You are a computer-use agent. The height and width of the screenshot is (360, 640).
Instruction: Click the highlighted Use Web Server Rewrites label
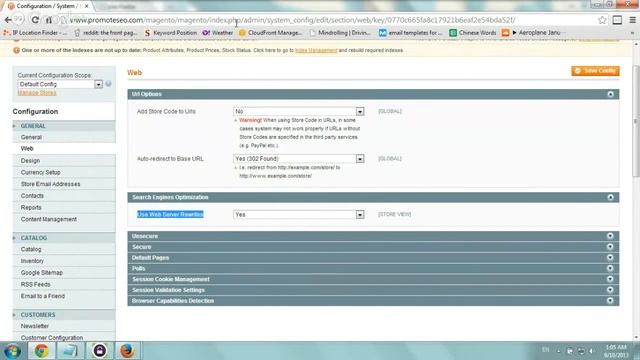tap(170, 214)
